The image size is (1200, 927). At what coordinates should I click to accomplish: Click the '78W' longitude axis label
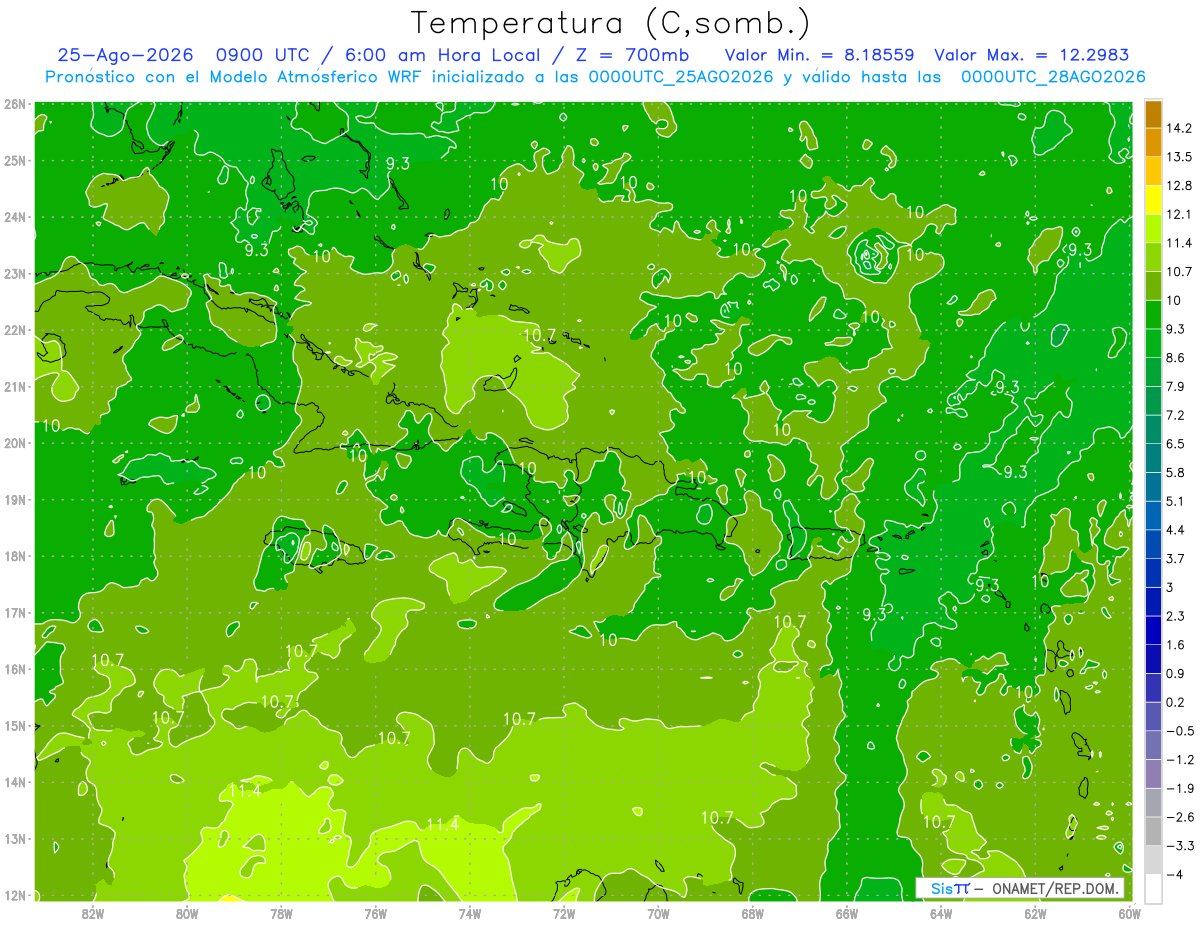(x=281, y=913)
